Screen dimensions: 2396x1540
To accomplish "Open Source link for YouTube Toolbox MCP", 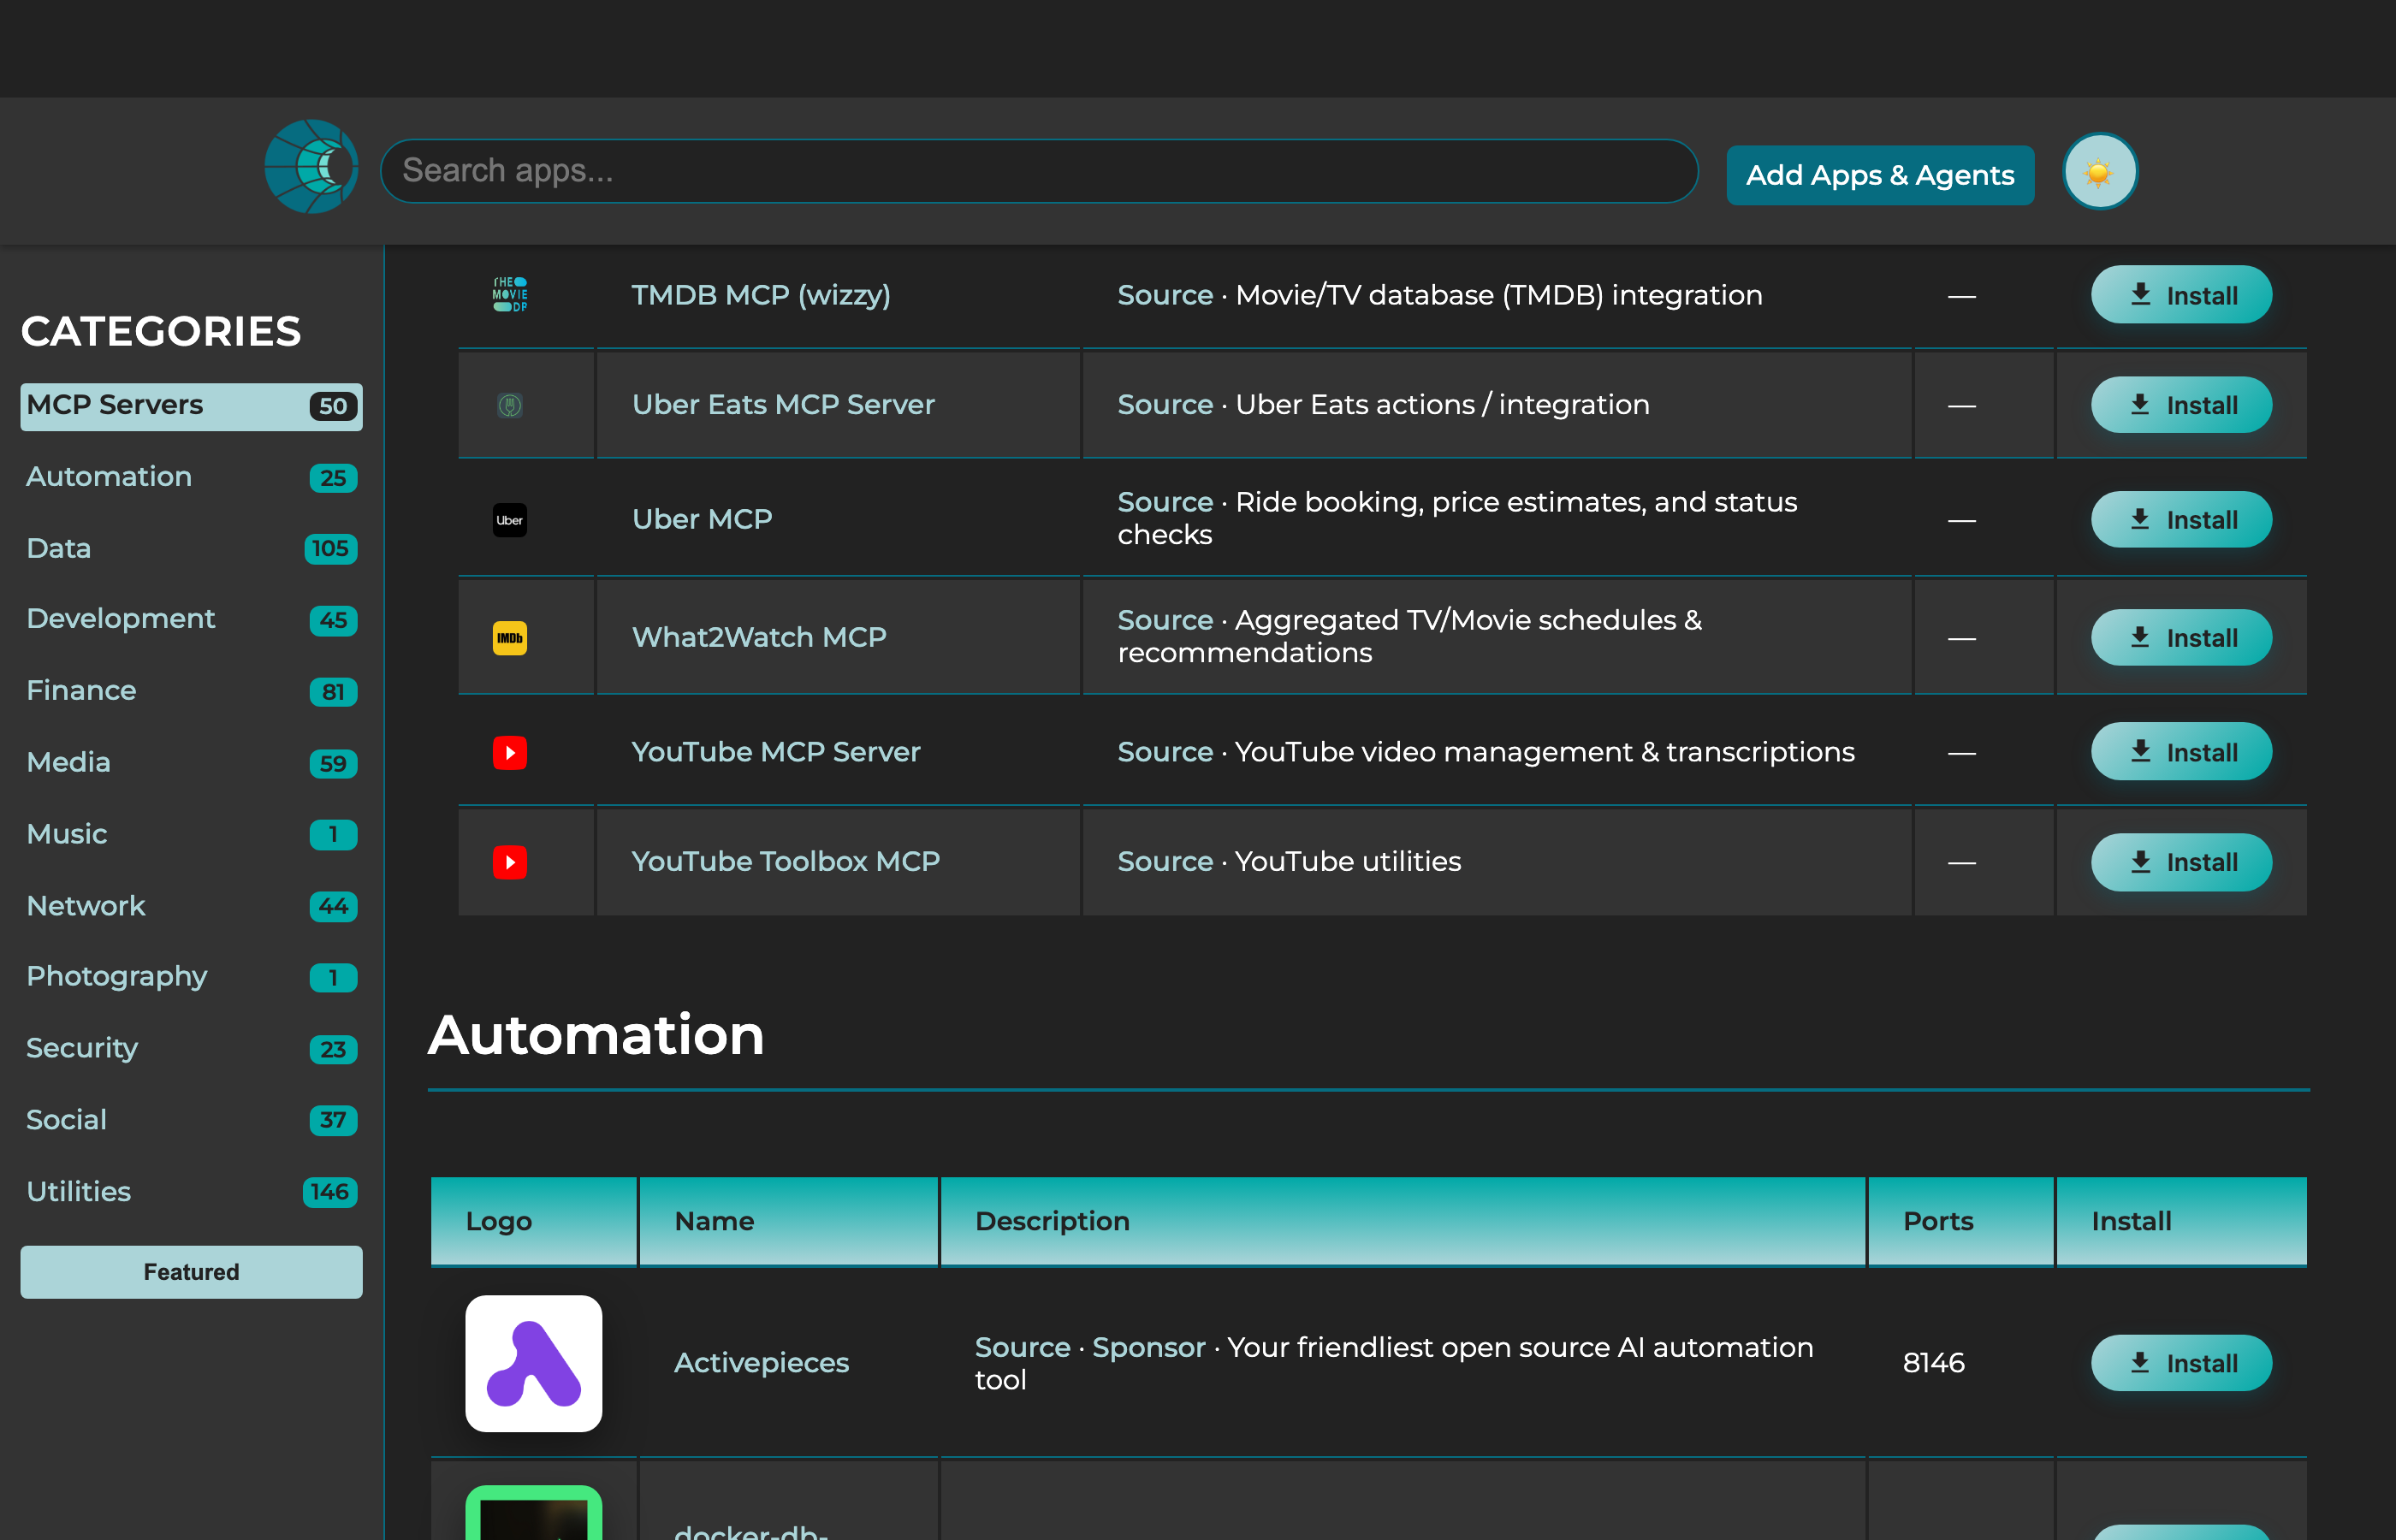I will [1165, 862].
